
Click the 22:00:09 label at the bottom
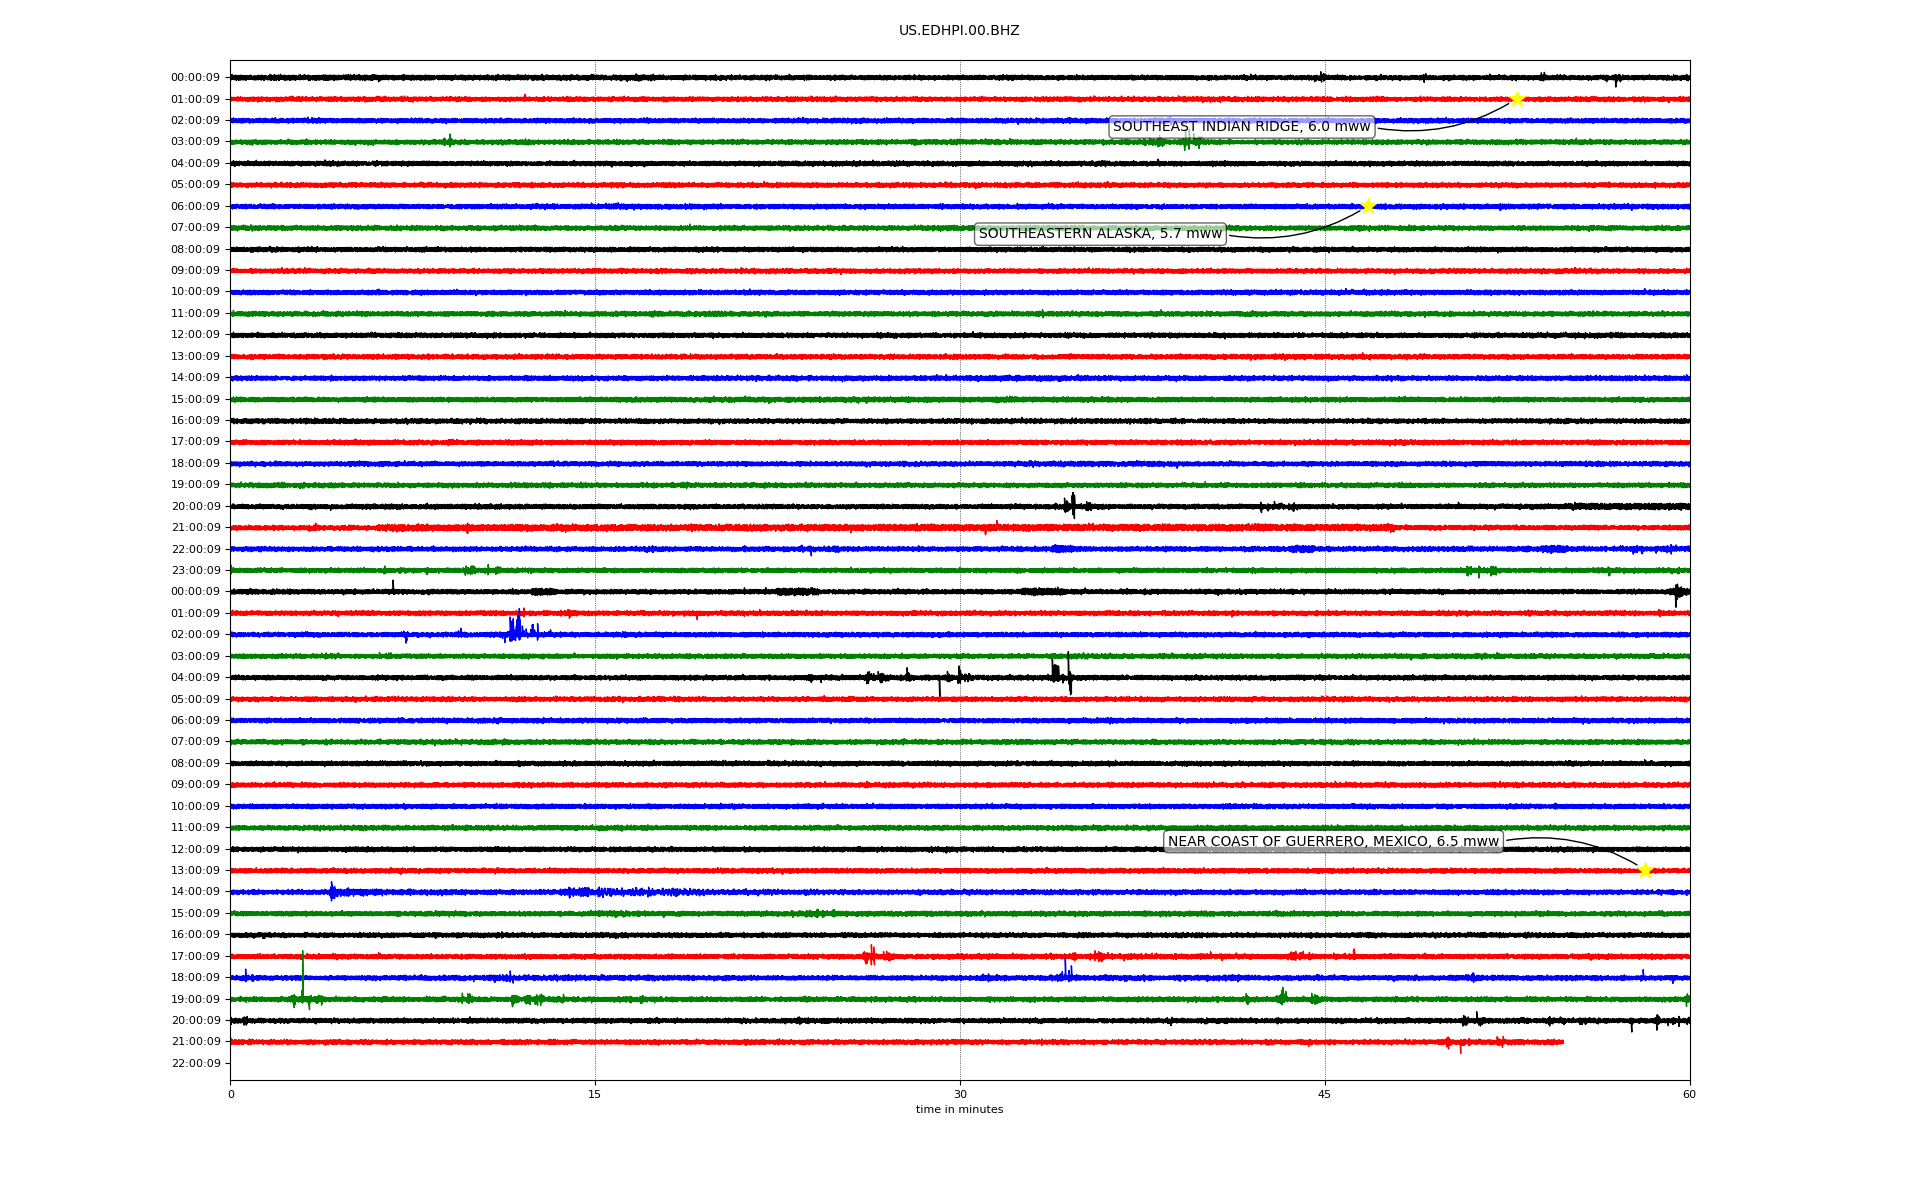195,1064
